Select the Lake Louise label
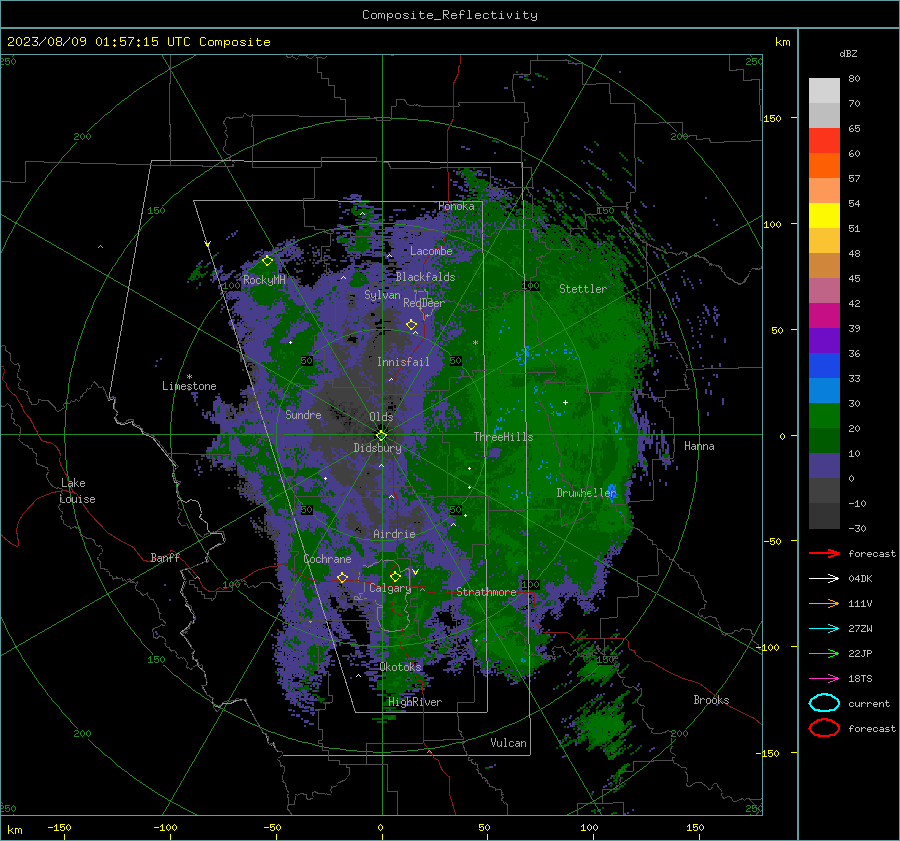The height and width of the screenshot is (841, 900). [x=77, y=491]
